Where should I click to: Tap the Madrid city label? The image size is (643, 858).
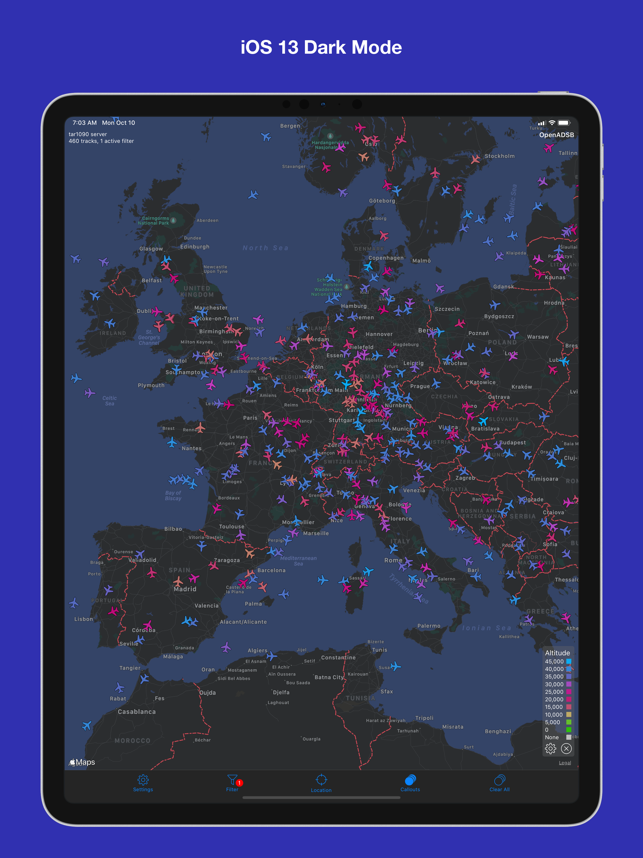[x=185, y=589]
